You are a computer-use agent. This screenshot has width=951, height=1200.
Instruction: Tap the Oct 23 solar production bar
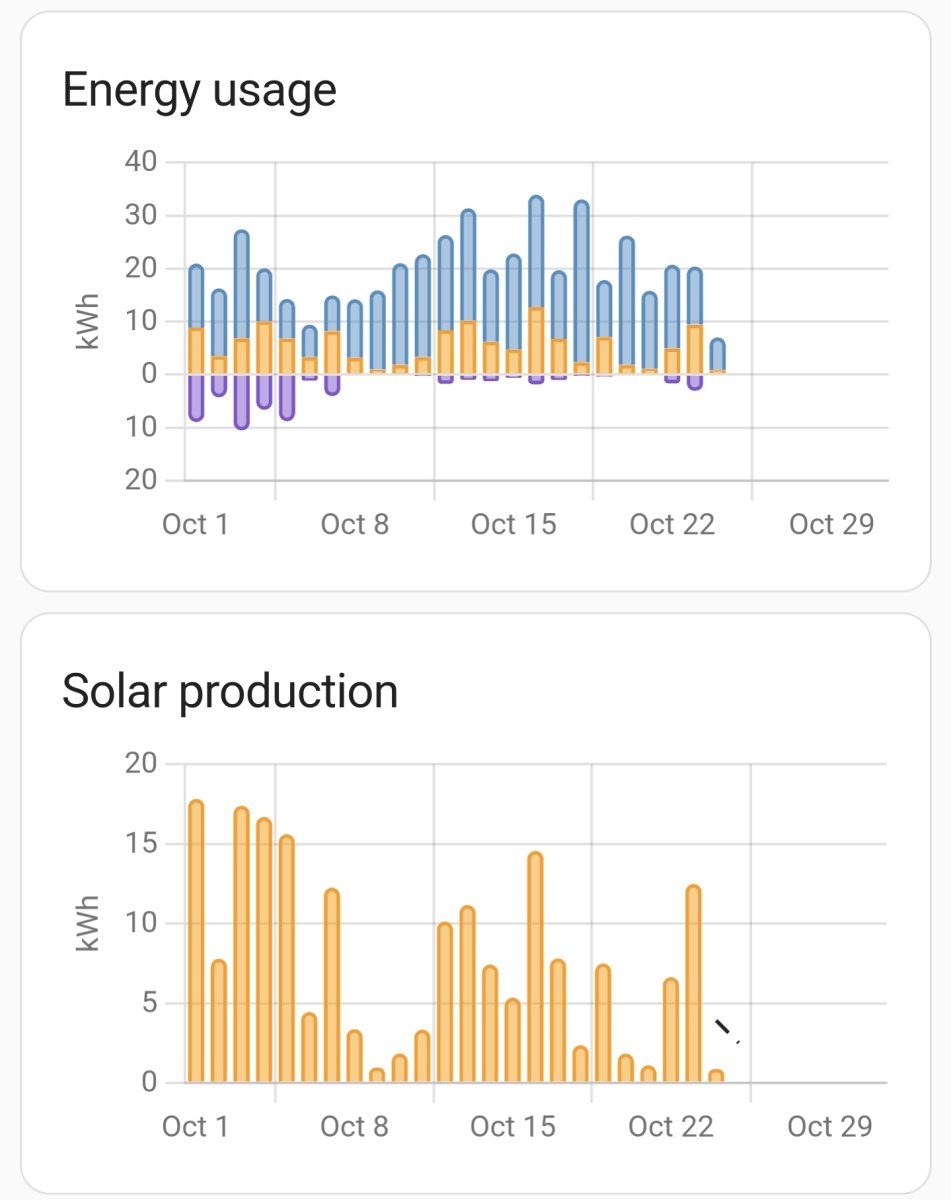coord(693,983)
